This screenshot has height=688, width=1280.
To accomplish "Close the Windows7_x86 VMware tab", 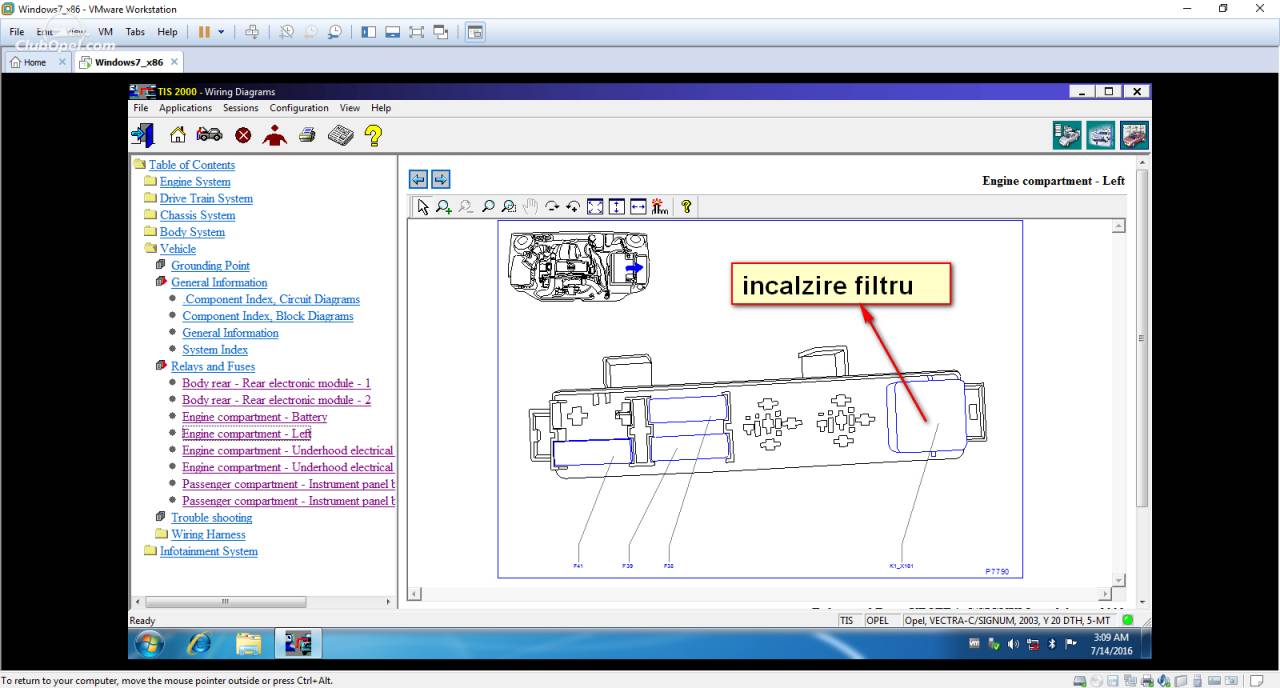I will pyautogui.click(x=174, y=62).
